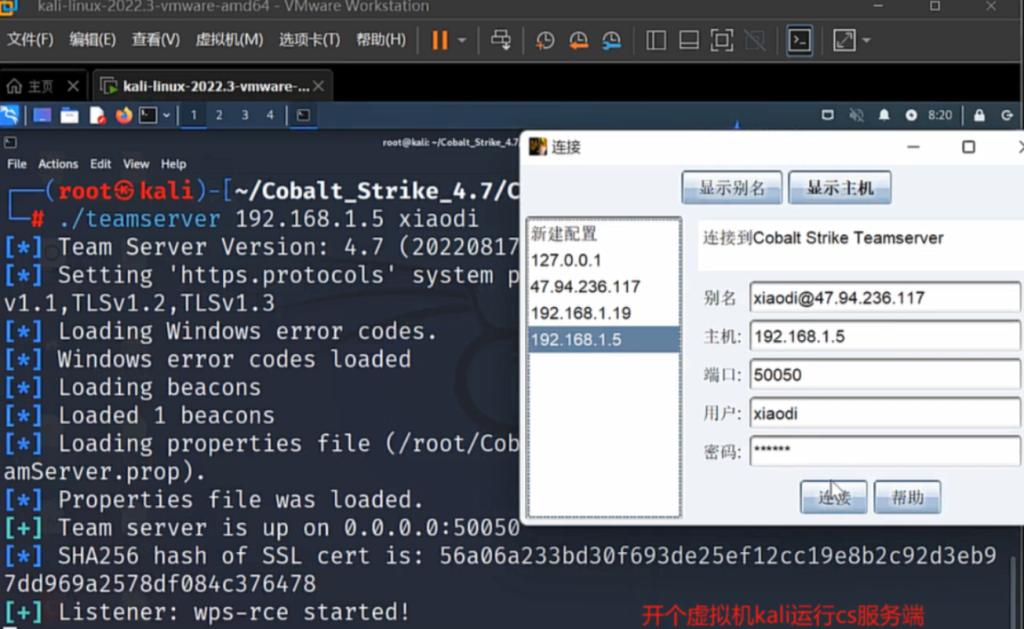
Task: Switch to the 主页 home tab
Action: pos(31,86)
